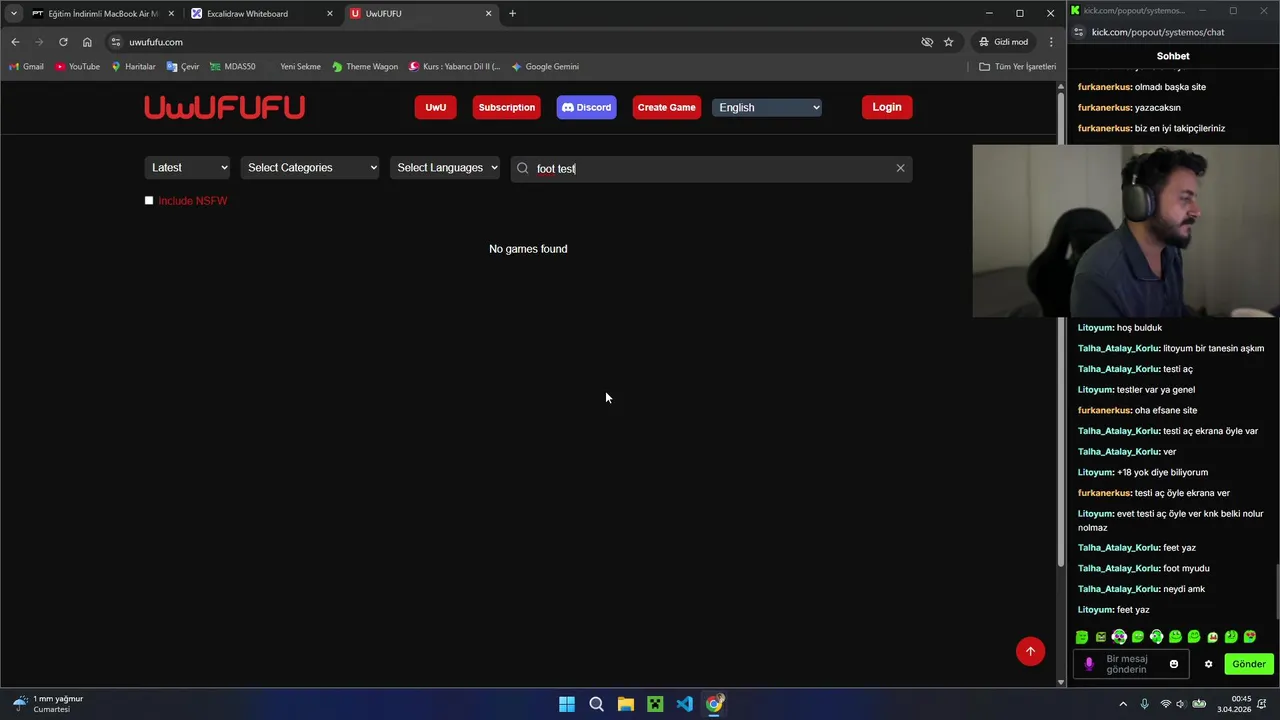Open the English language dropdown
The image size is (1280, 720).
pyautogui.click(x=767, y=107)
